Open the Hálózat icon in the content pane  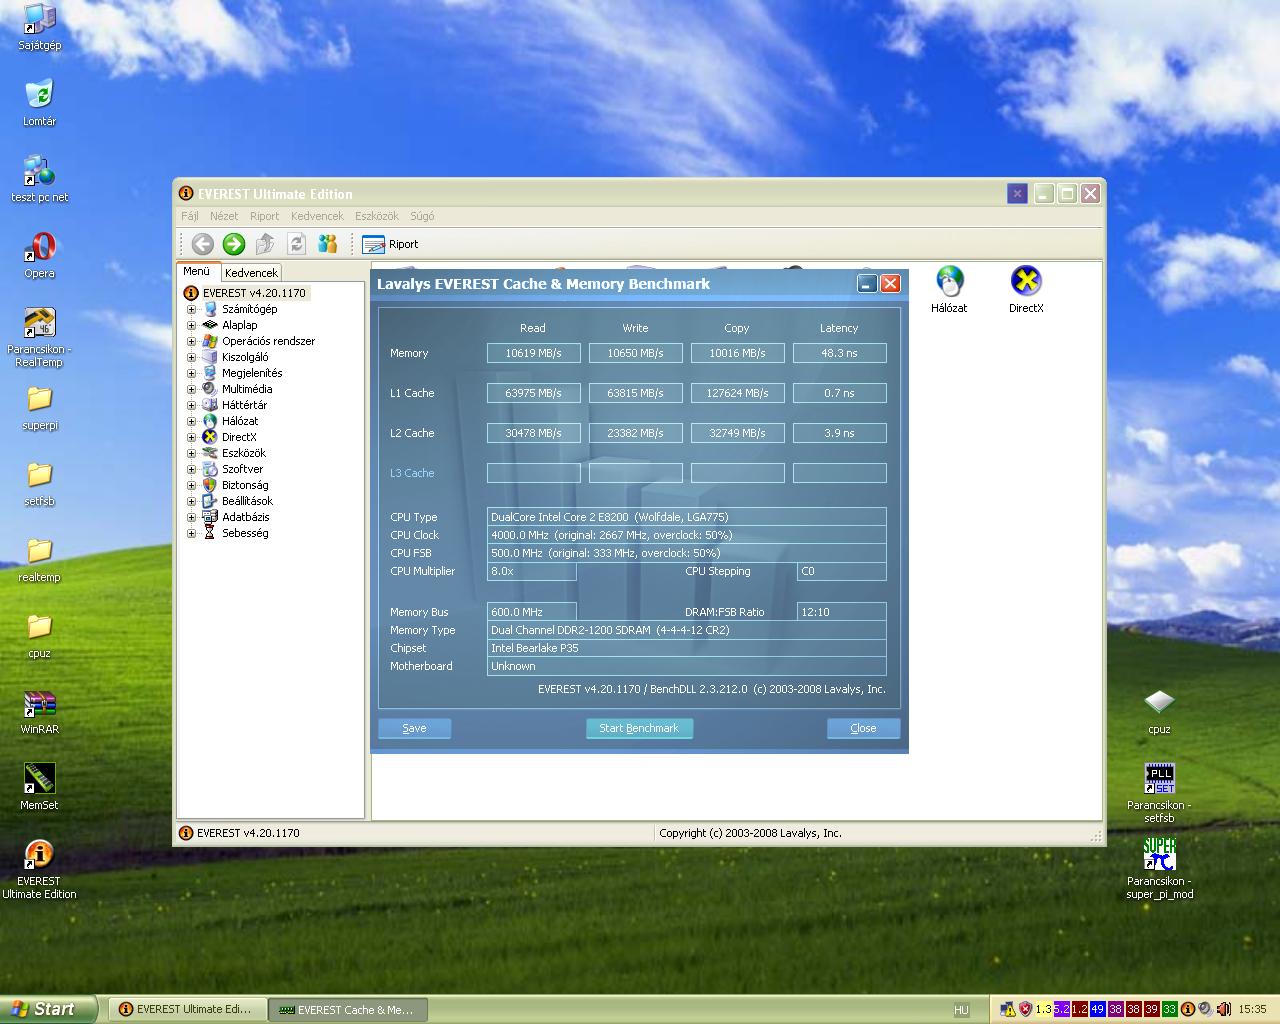[949, 290]
